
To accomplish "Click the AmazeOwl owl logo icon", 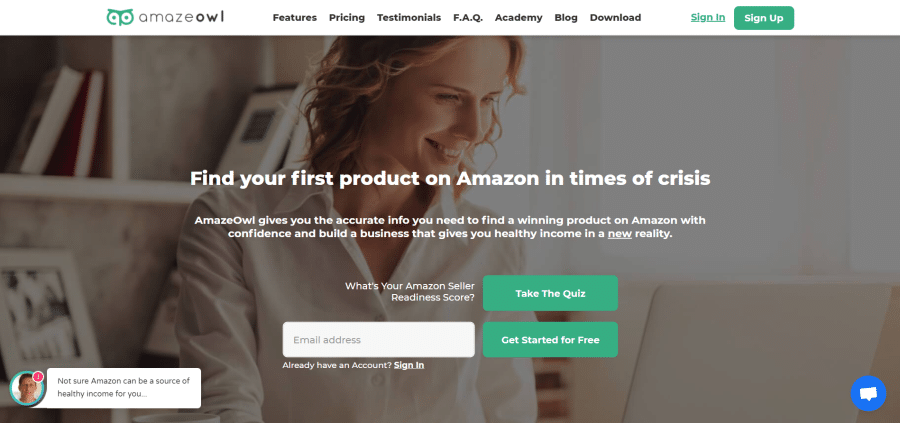I will 120,17.
